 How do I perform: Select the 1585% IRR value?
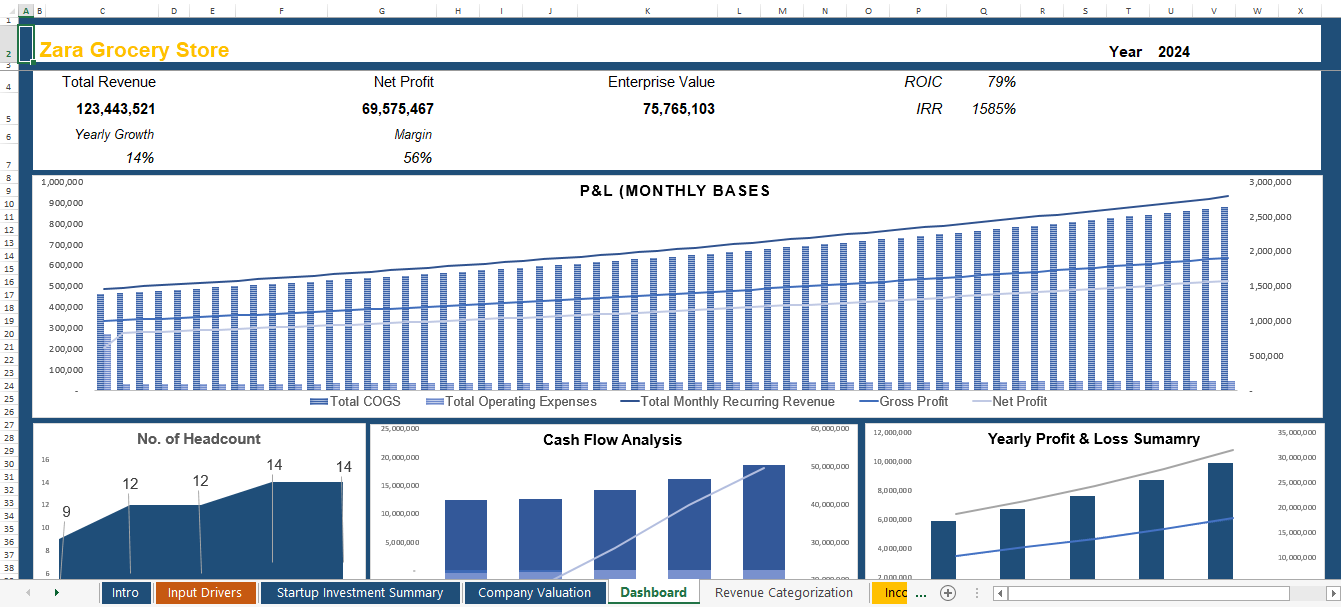pos(994,109)
